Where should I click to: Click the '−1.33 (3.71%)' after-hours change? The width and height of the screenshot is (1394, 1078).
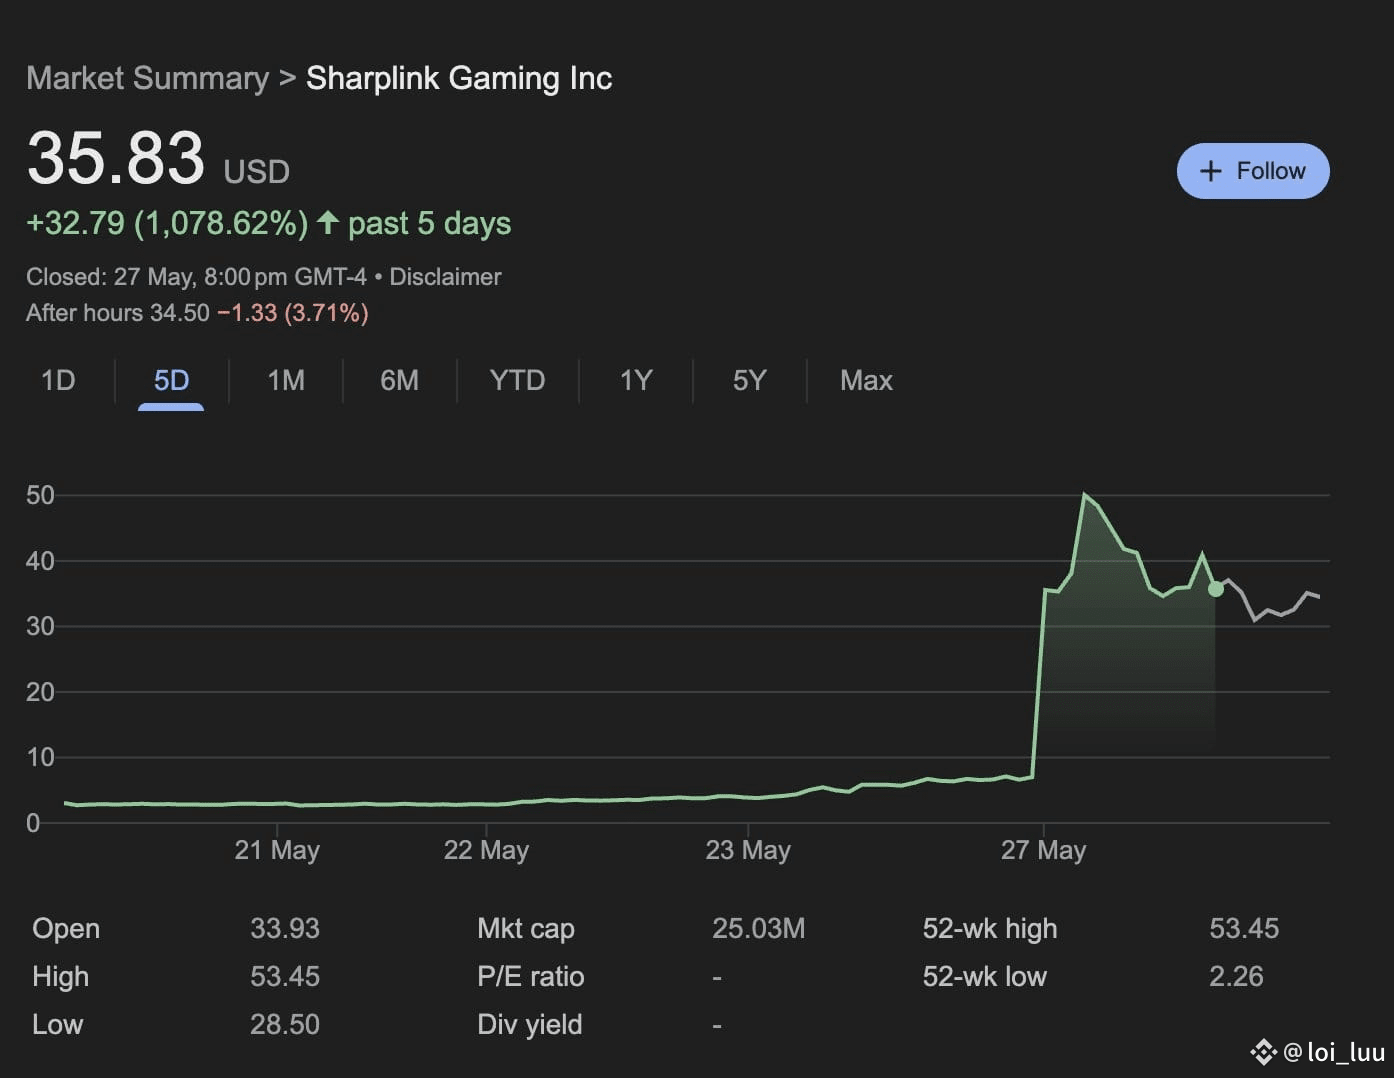[293, 313]
